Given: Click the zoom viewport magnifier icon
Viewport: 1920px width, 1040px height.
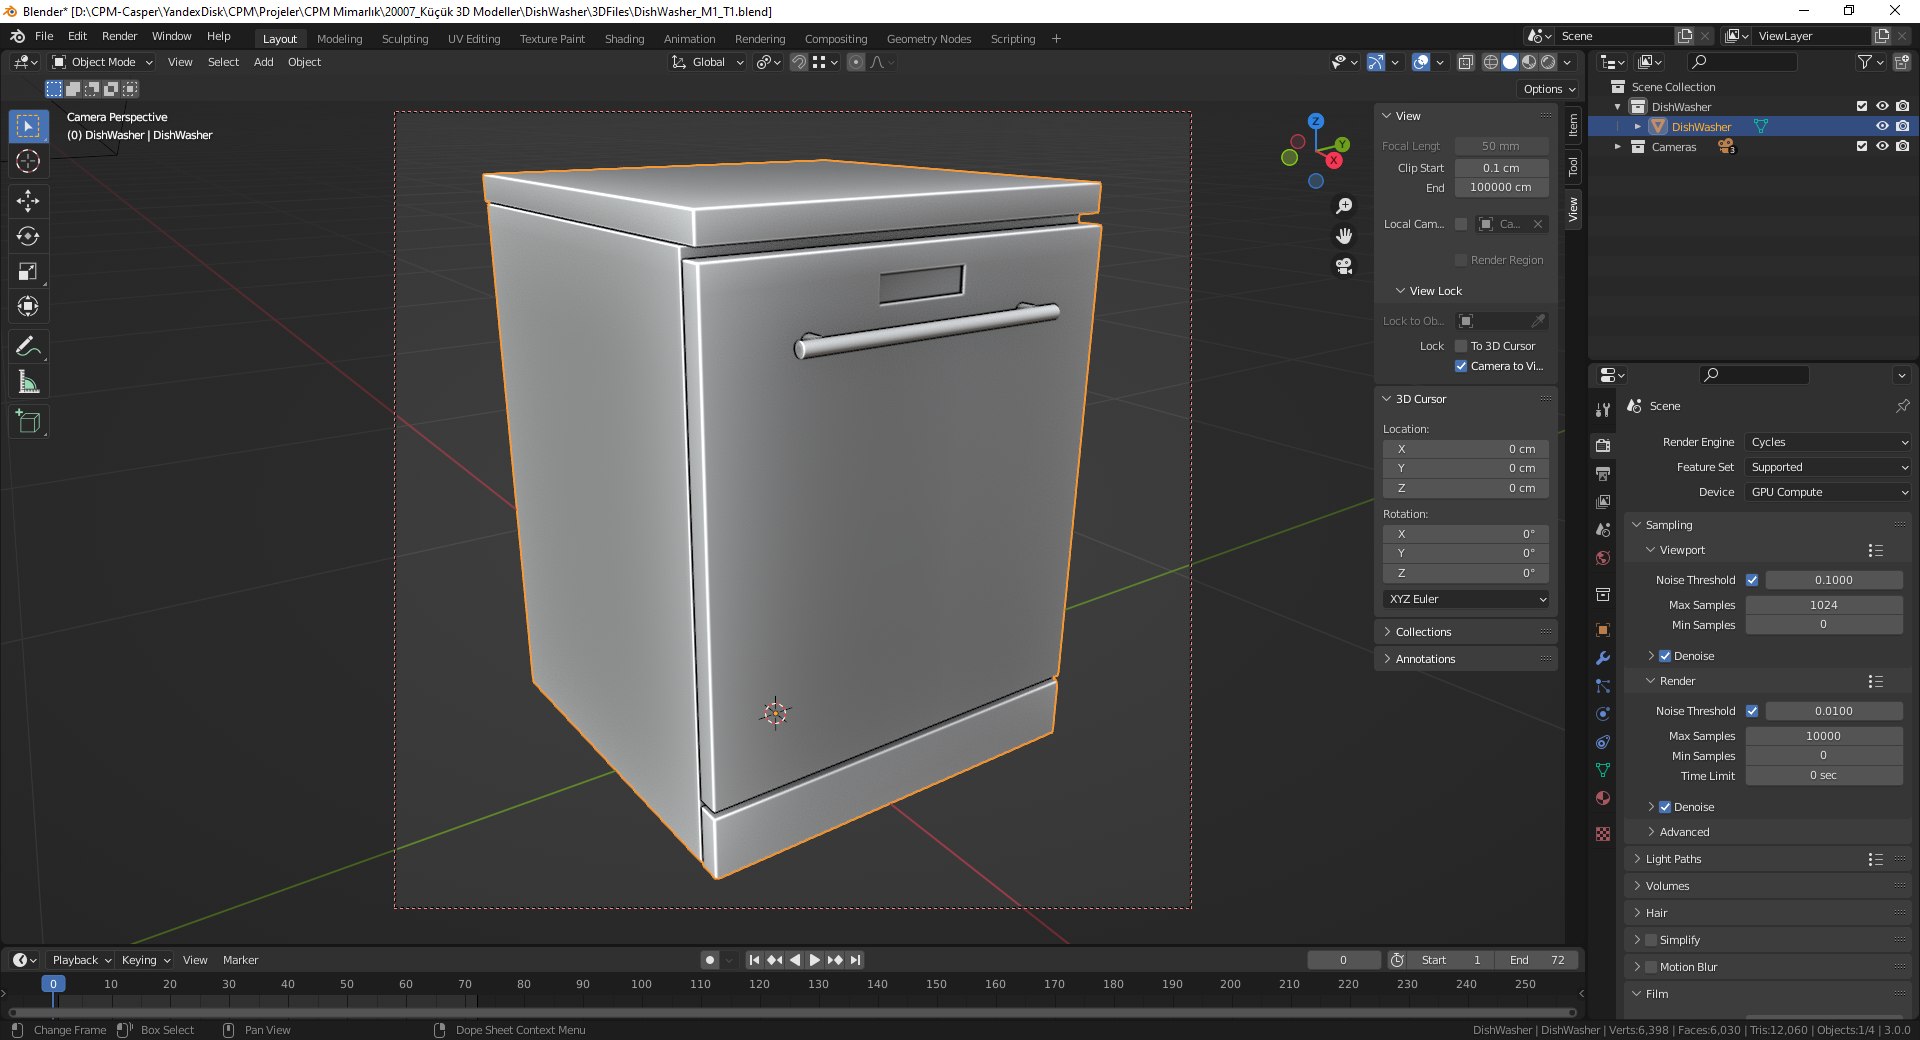Looking at the screenshot, I should (x=1344, y=206).
